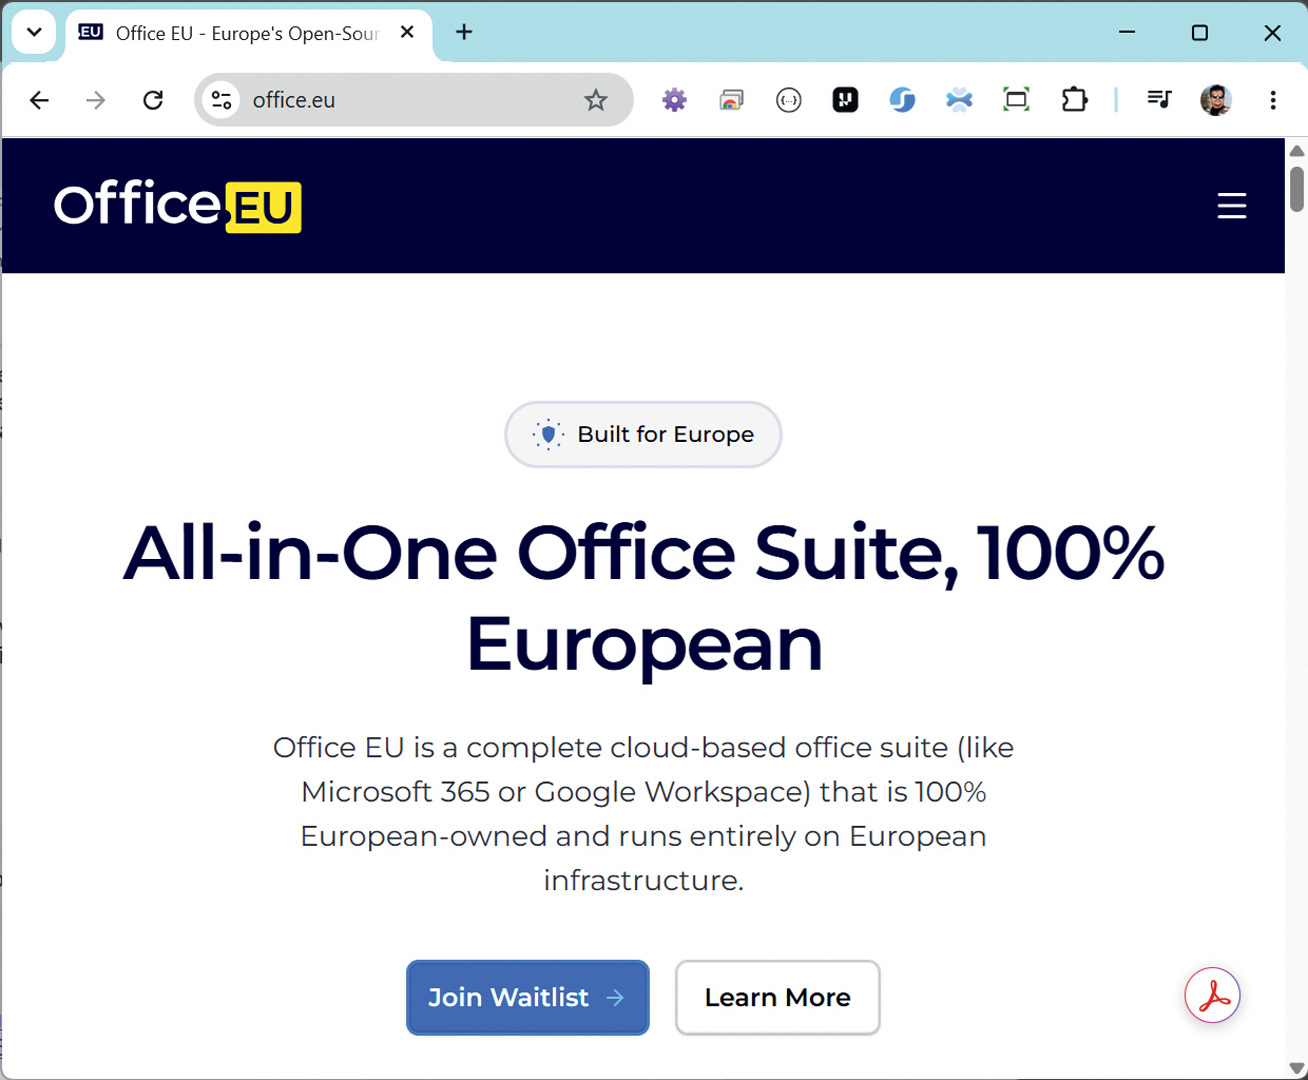Click the scrollbar down arrow
Viewport: 1308px width, 1080px height.
[x=1297, y=1068]
